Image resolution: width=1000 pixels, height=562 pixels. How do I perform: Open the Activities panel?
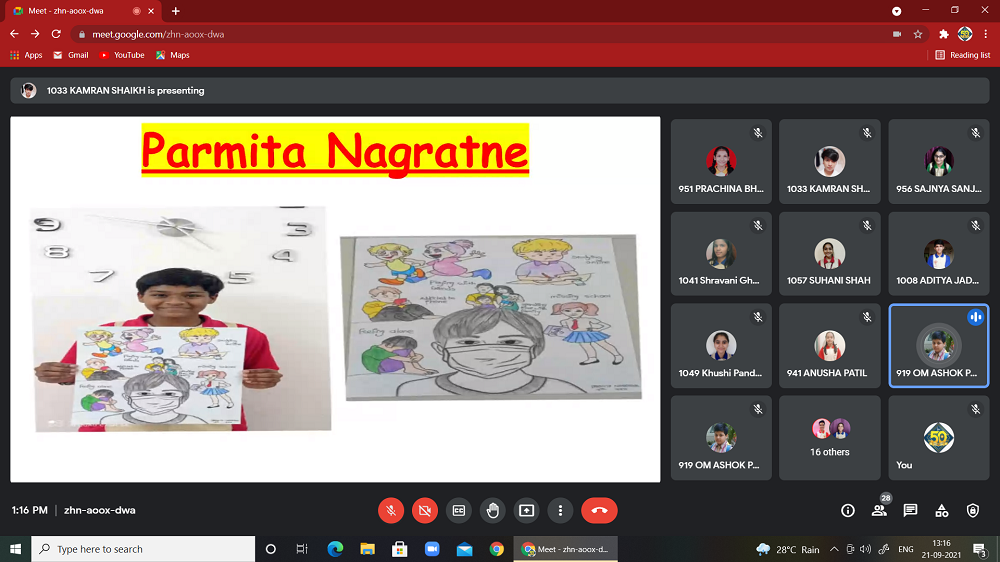point(941,510)
